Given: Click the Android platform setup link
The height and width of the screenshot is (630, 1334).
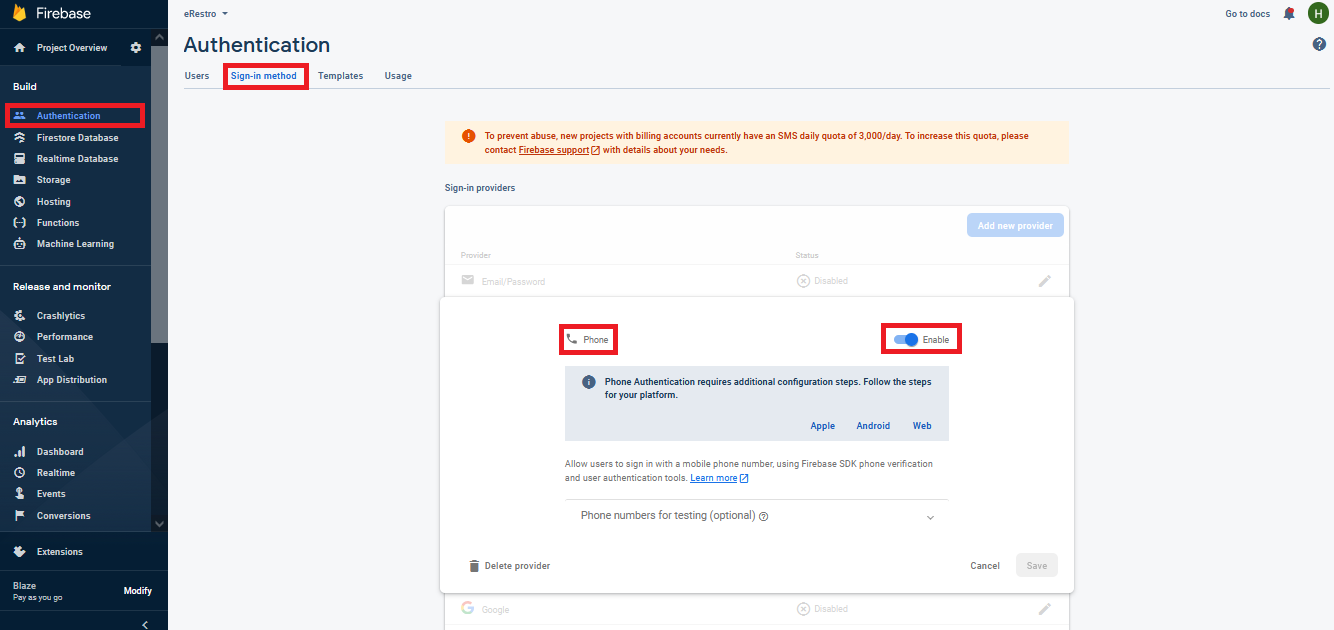Looking at the screenshot, I should [872, 426].
